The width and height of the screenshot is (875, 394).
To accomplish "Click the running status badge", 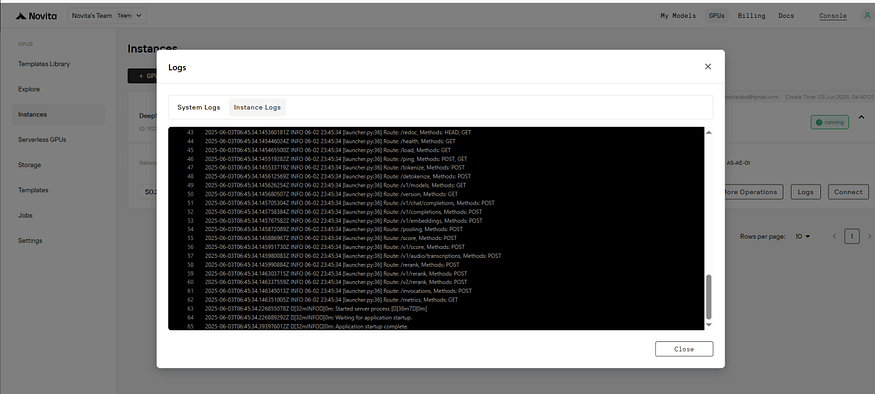I will pyautogui.click(x=829, y=122).
